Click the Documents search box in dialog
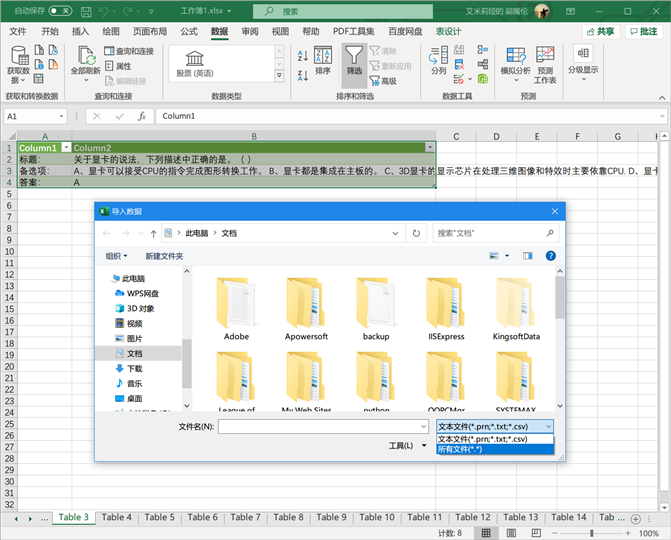 click(x=496, y=233)
